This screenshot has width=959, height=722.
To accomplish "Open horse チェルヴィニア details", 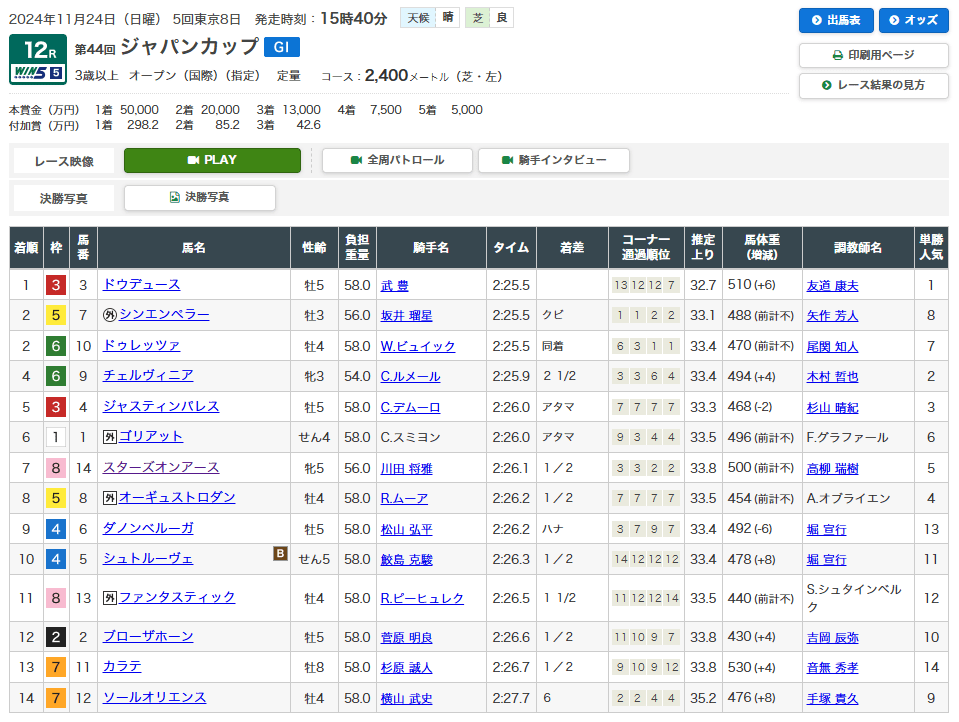I will 147,376.
